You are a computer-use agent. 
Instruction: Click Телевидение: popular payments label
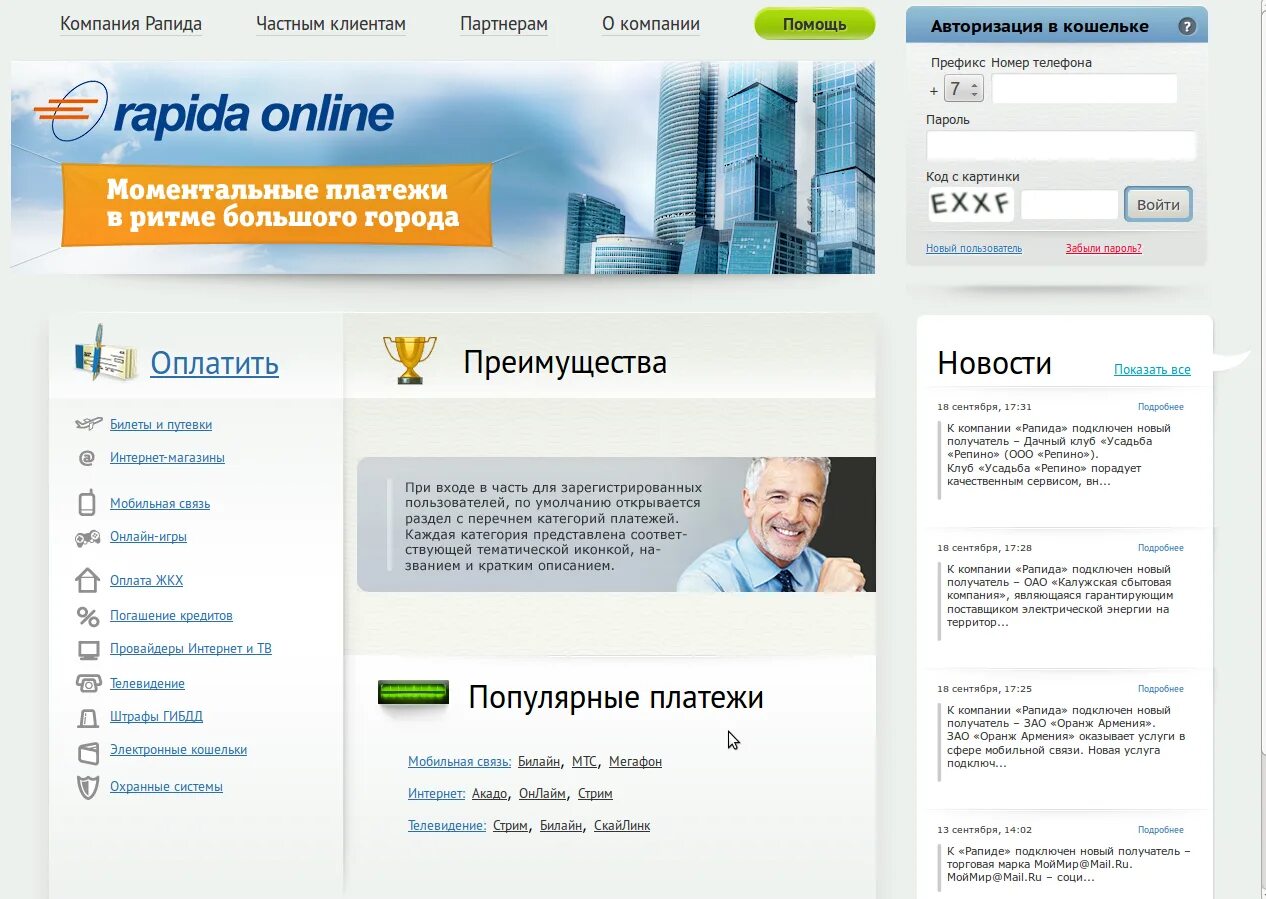(x=447, y=826)
